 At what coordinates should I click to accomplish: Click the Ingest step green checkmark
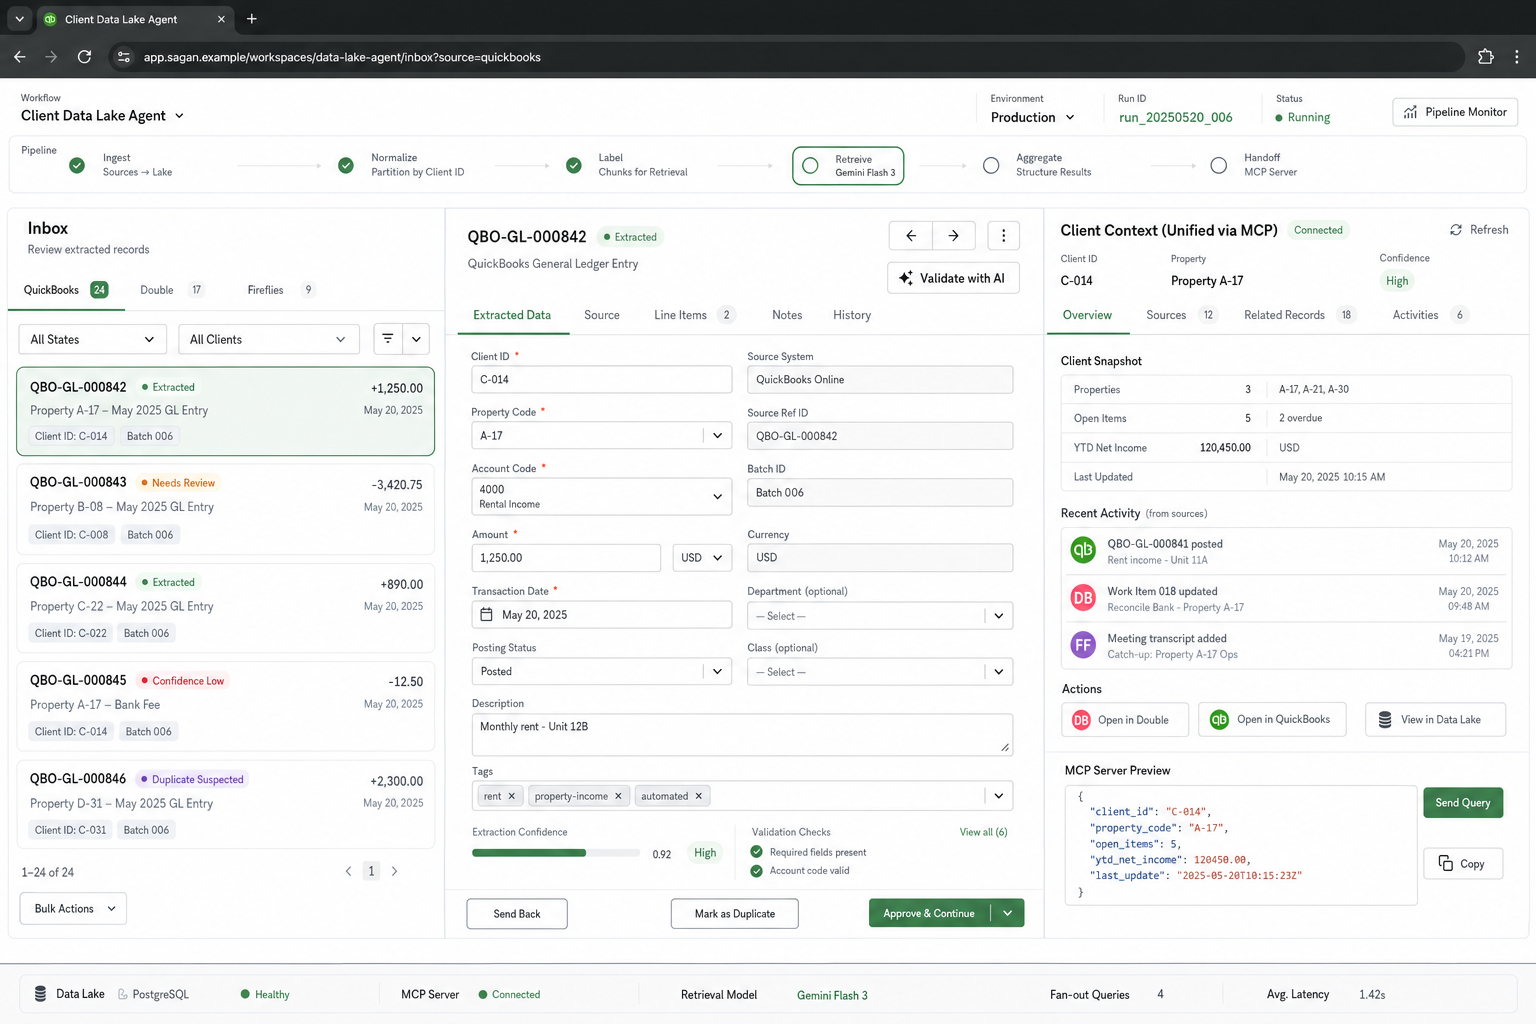(x=77, y=165)
